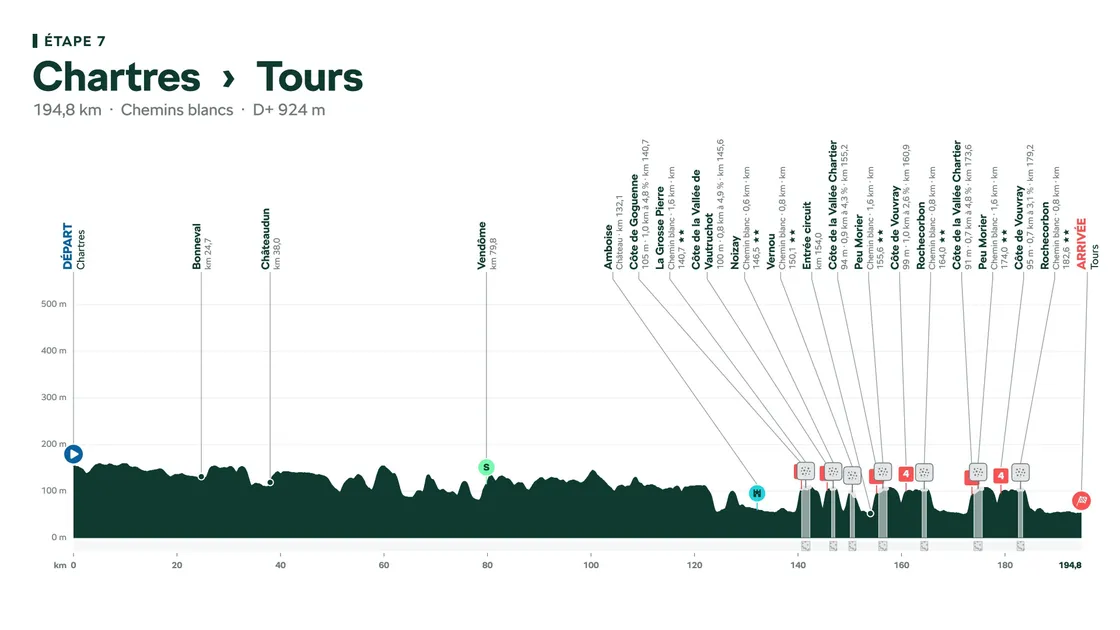
Task: Click the Côte de Vouvray label at km 179,2
Action: coord(1024,206)
